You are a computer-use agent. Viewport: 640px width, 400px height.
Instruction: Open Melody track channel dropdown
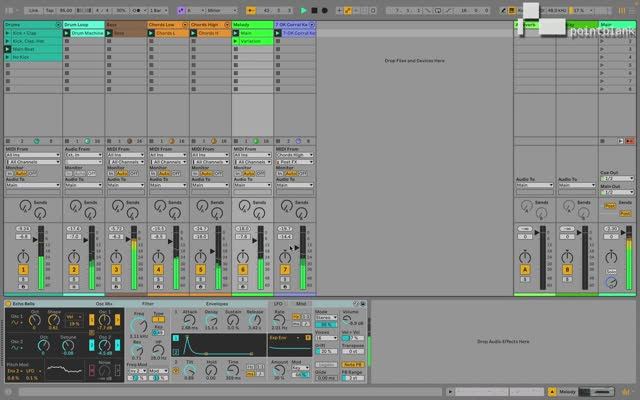(x=253, y=162)
